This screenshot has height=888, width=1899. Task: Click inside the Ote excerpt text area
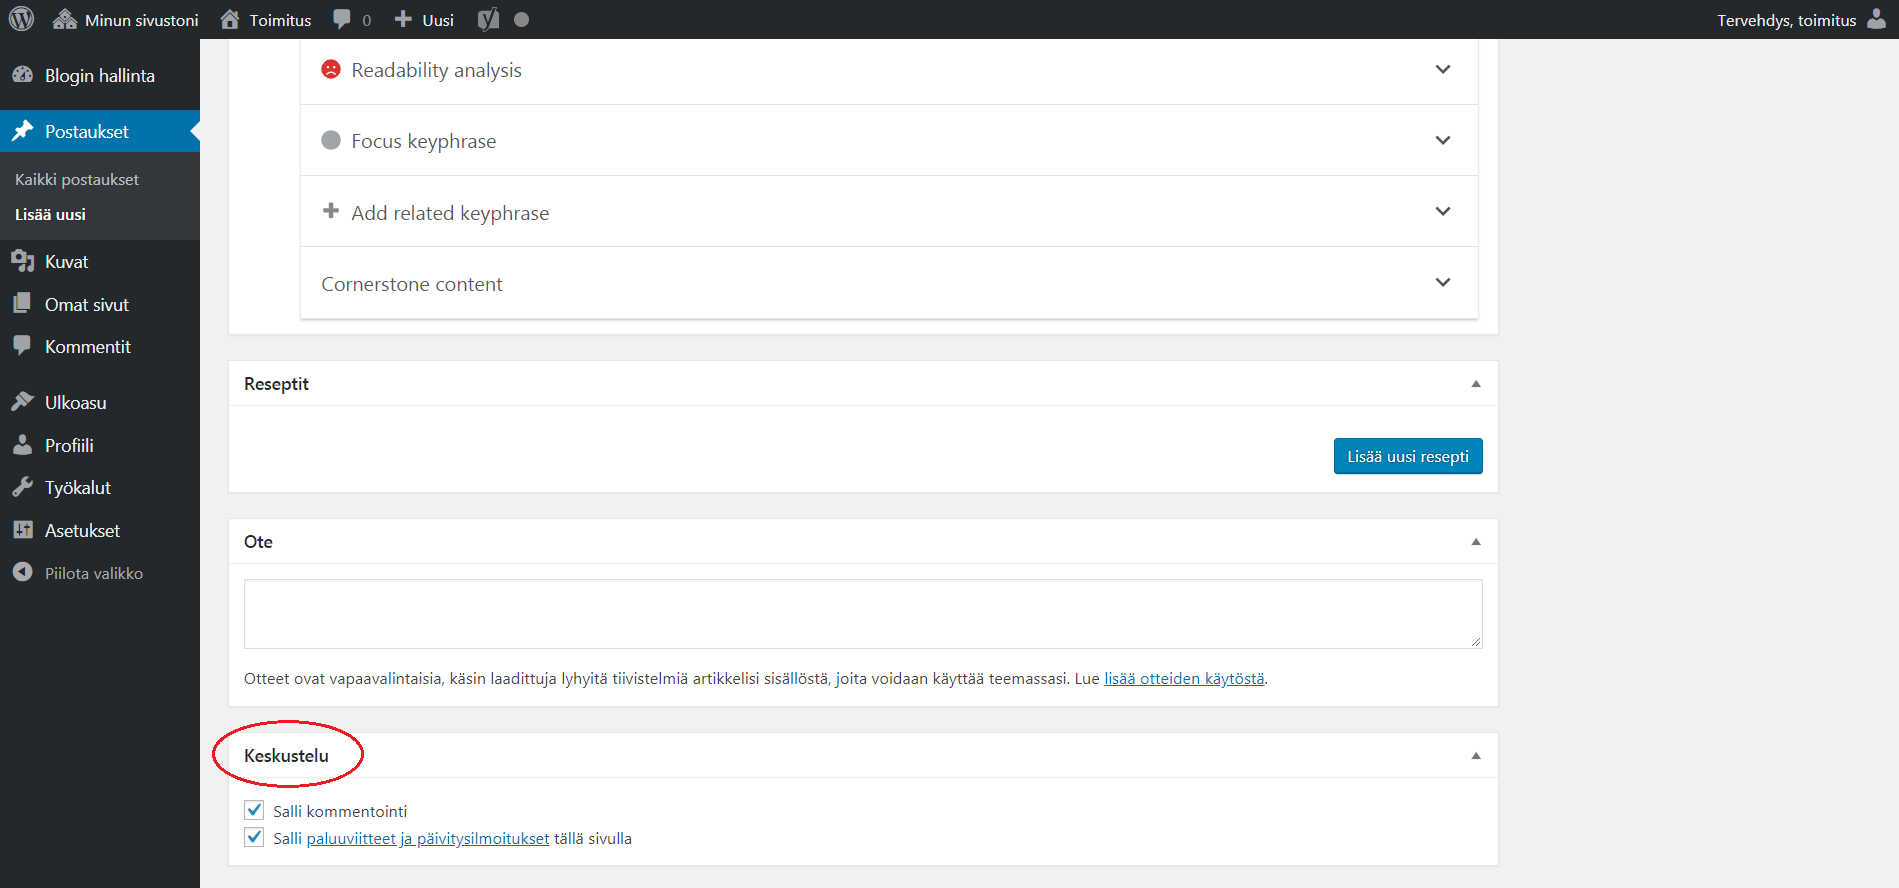click(863, 613)
